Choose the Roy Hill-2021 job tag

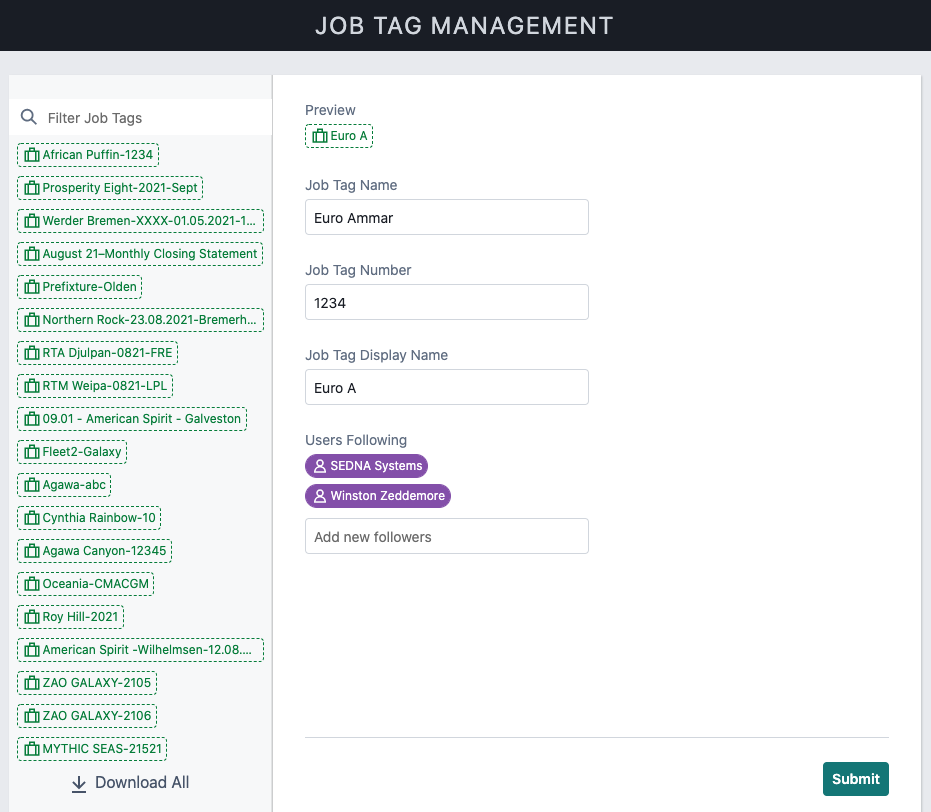pos(71,617)
